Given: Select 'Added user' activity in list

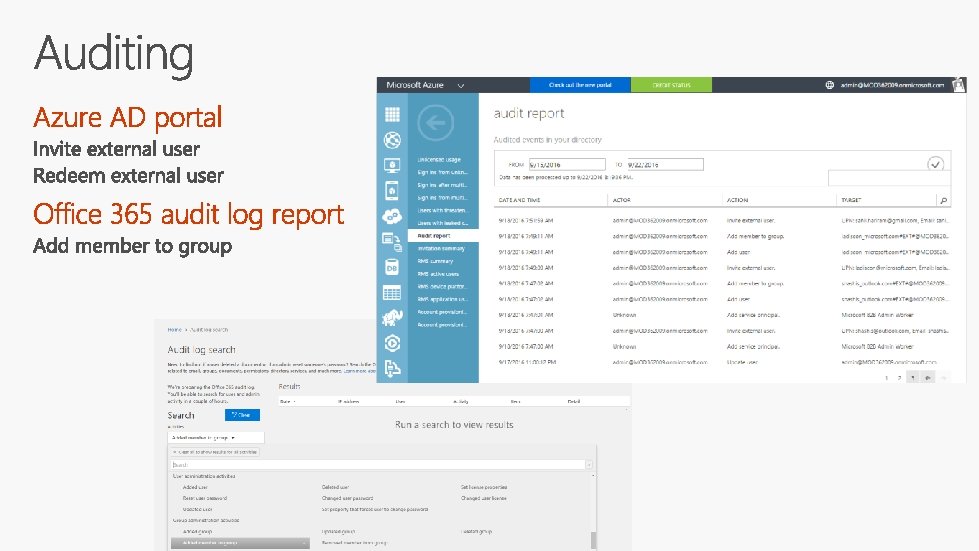Looking at the screenshot, I should 195,487.
